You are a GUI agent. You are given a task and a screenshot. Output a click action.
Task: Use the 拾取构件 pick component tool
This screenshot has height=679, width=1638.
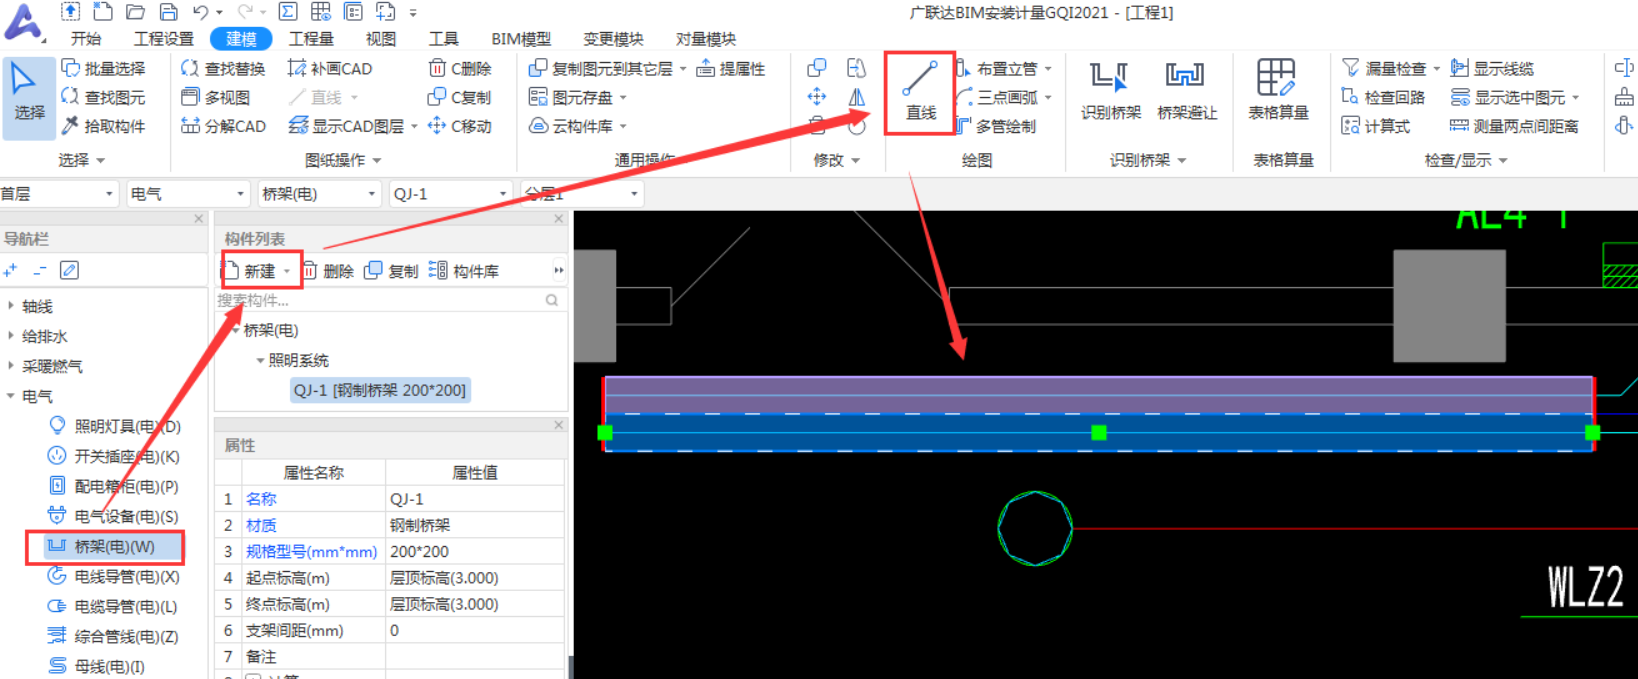point(104,126)
